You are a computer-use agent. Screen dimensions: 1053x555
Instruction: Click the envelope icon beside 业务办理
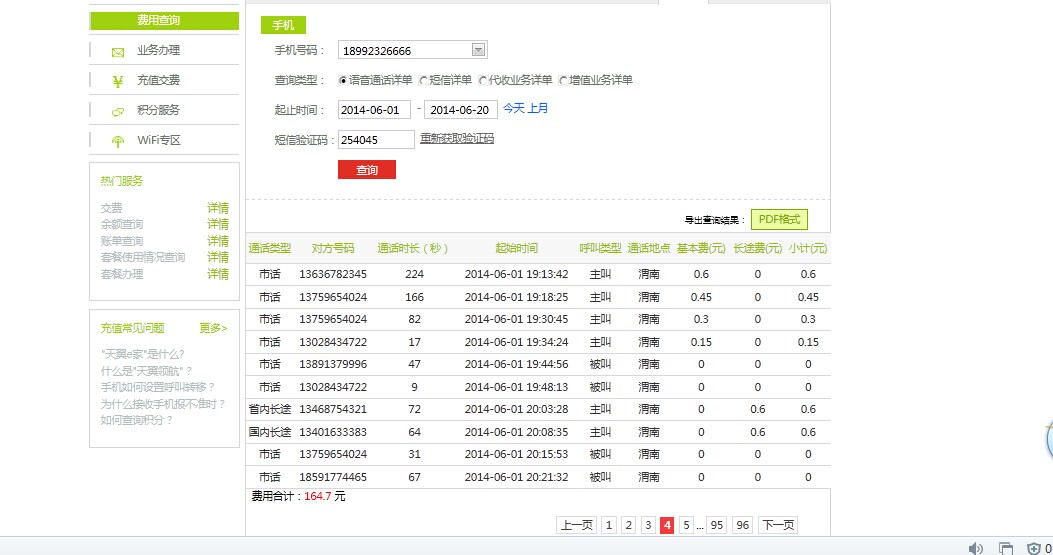[118, 52]
